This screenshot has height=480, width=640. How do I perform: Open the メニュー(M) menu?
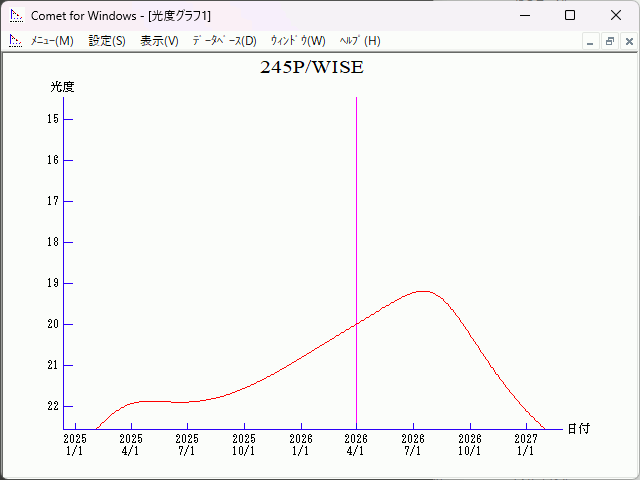pos(52,41)
